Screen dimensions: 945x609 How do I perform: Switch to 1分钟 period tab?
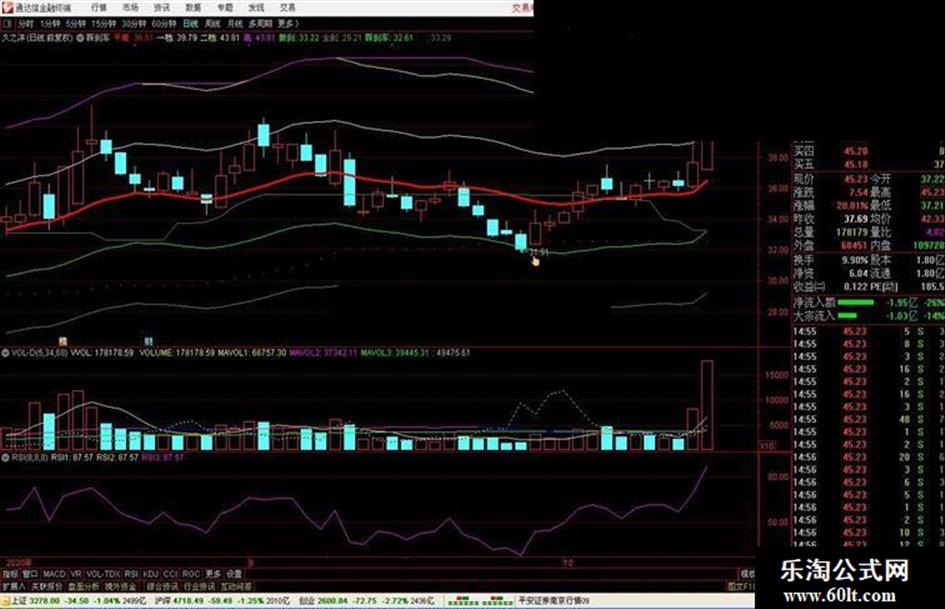click(50, 24)
